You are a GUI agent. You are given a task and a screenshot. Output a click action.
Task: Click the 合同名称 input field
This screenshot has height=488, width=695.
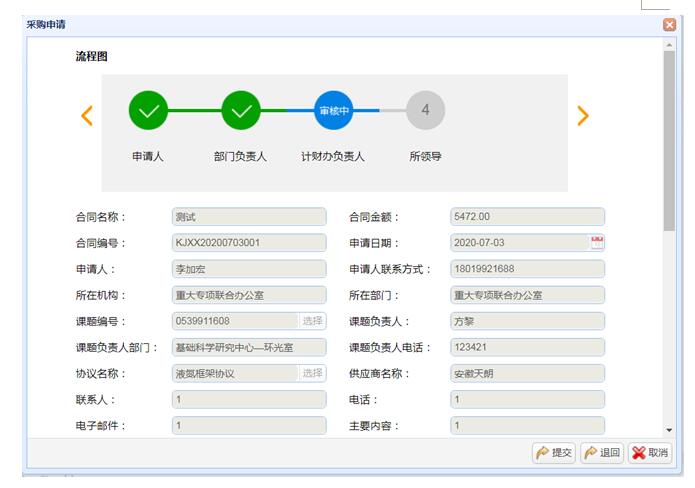[249, 217]
